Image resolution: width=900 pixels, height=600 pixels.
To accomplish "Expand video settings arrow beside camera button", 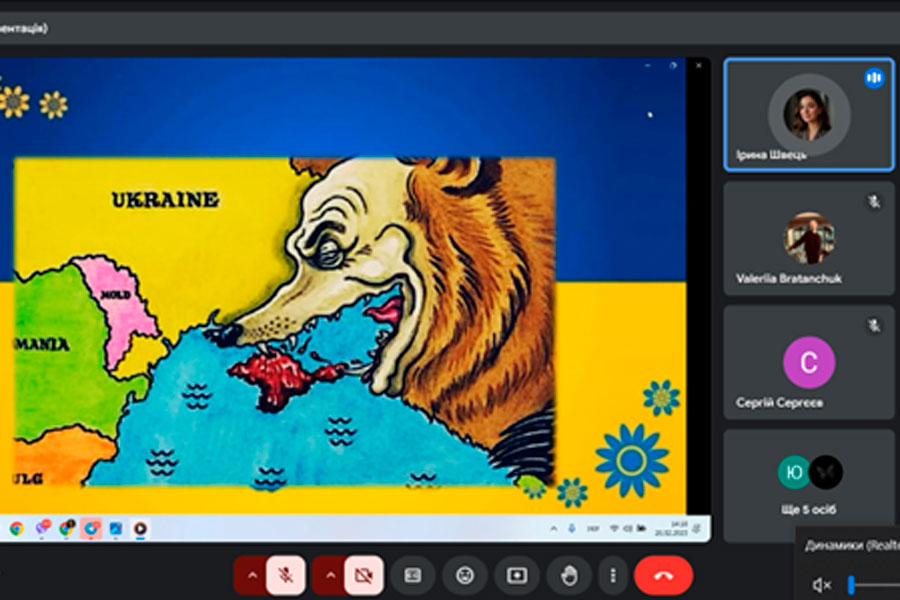I will 329,575.
